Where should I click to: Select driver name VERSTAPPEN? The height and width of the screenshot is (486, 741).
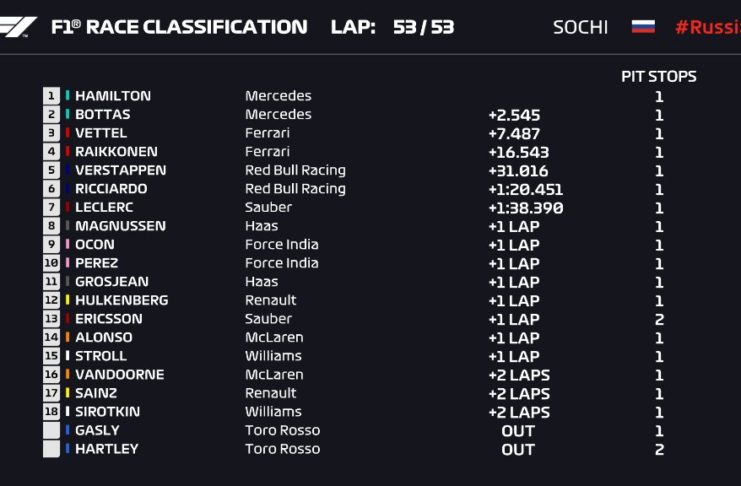(x=121, y=170)
